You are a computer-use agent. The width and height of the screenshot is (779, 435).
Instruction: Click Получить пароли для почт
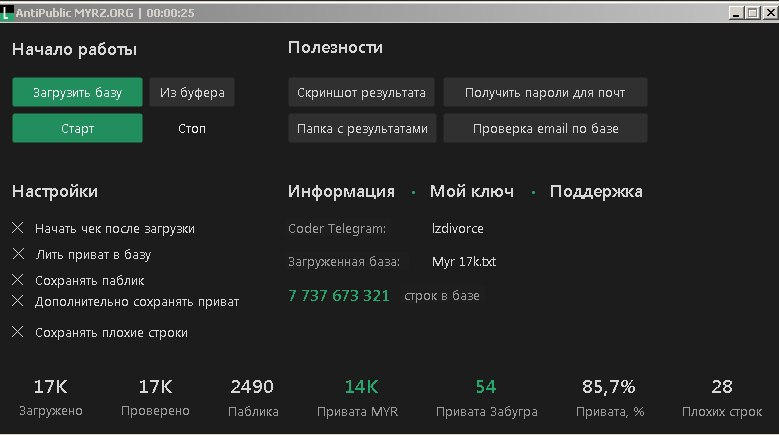(545, 93)
